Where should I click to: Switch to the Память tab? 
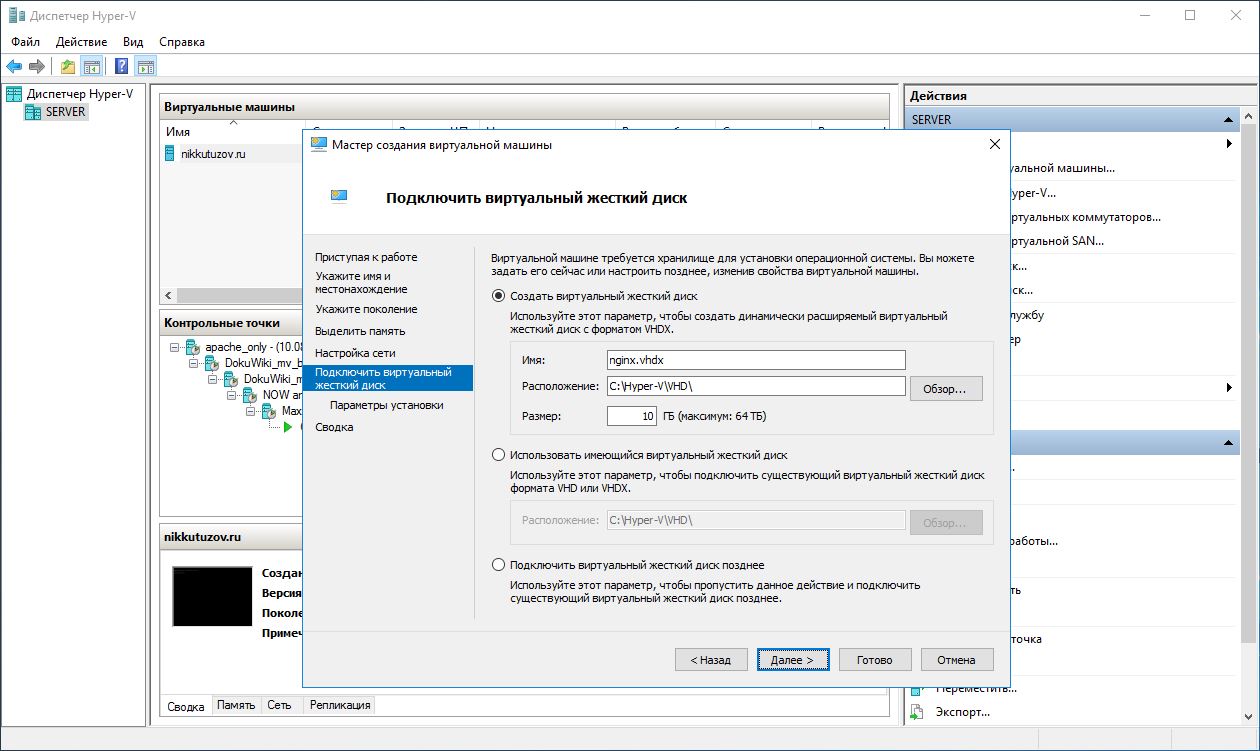pos(236,705)
